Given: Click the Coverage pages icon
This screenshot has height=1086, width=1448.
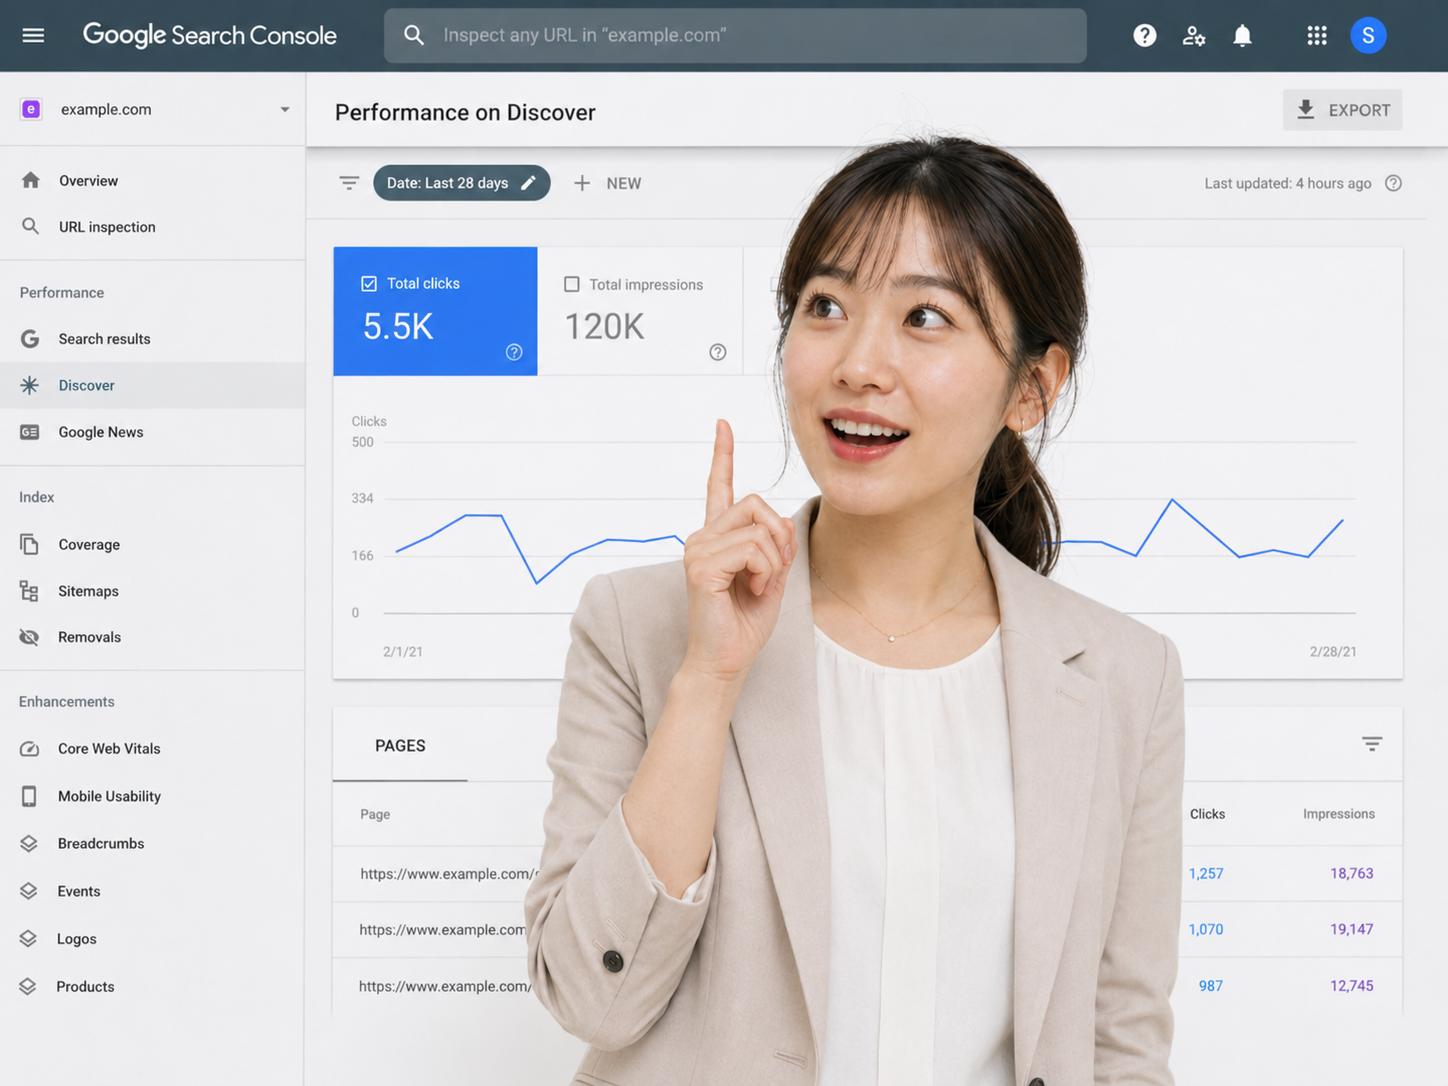Looking at the screenshot, I should (x=29, y=544).
